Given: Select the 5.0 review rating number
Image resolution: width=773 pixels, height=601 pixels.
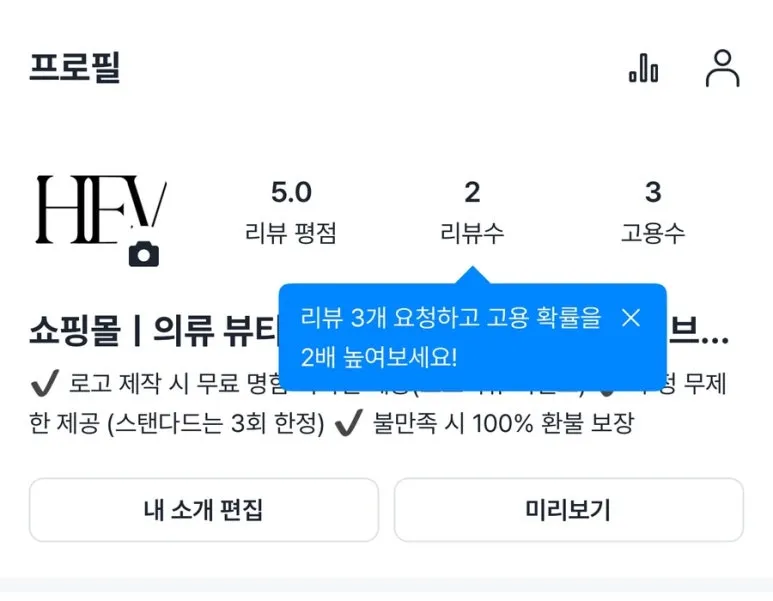Looking at the screenshot, I should (x=291, y=192).
